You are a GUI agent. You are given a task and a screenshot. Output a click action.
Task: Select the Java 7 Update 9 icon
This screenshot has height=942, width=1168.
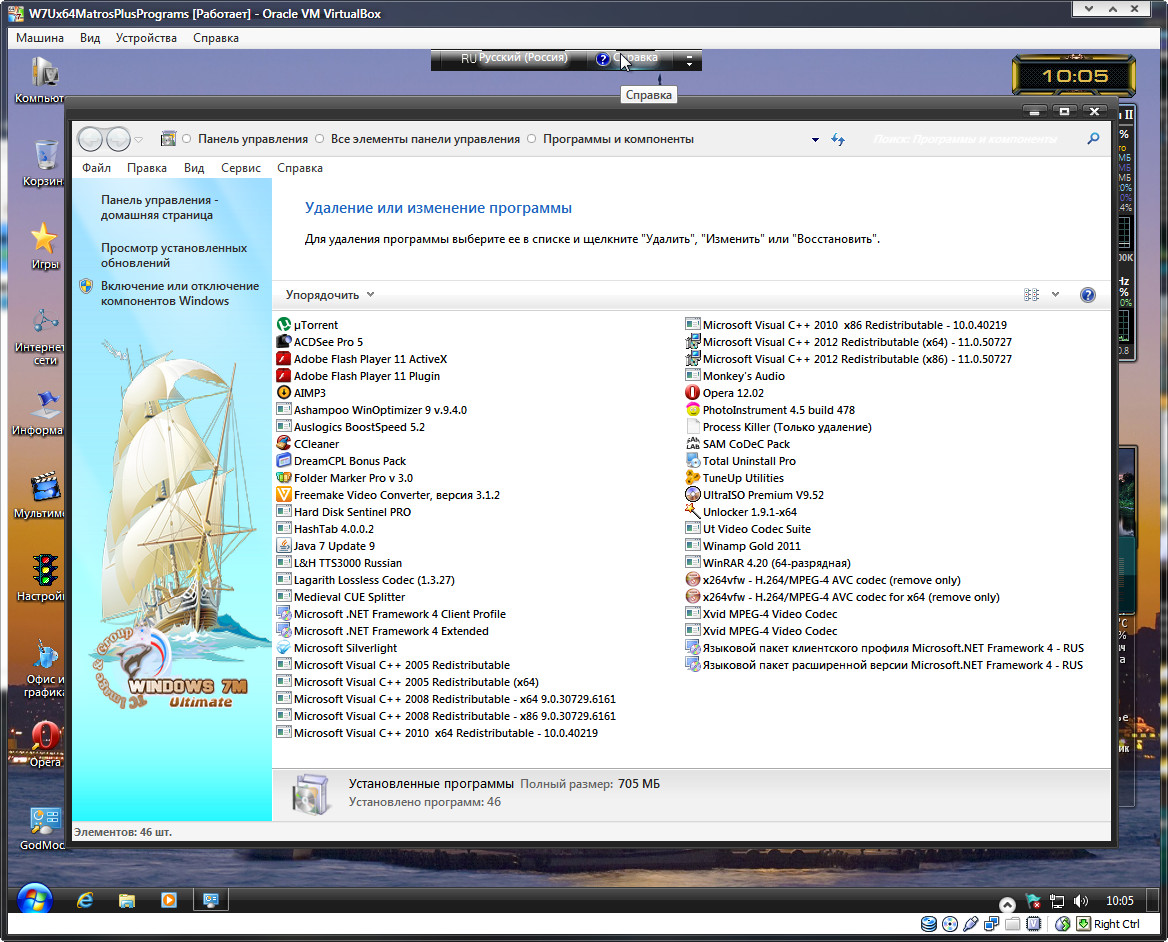click(283, 546)
